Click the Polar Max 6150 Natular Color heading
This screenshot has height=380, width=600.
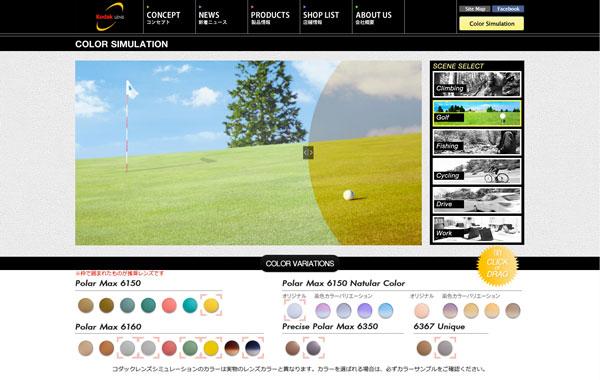click(344, 283)
